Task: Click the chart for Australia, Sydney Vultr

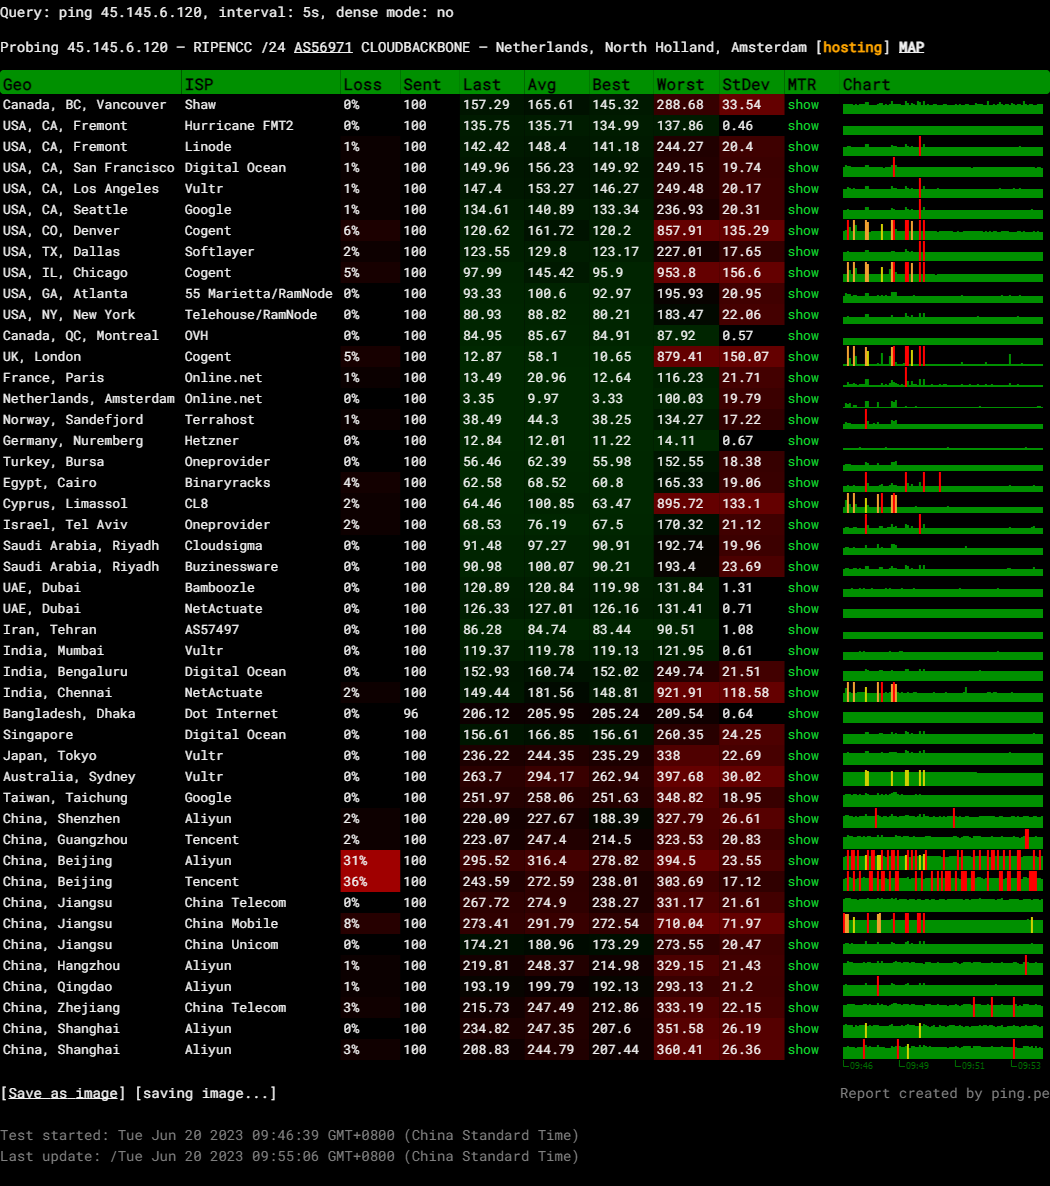Action: (943, 777)
